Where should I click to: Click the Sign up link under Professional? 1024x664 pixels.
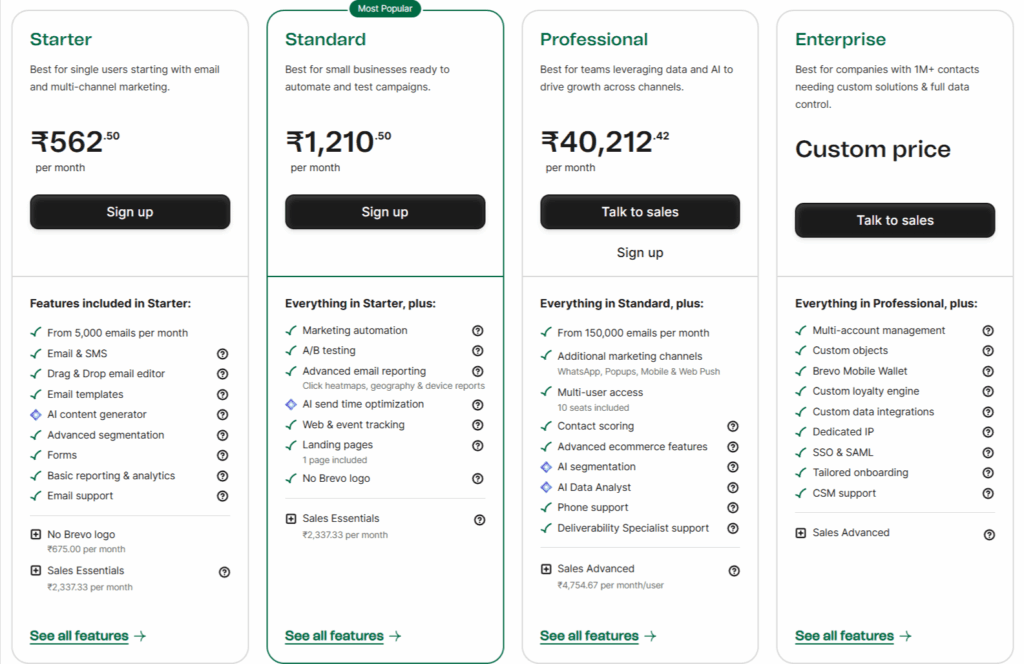640,252
